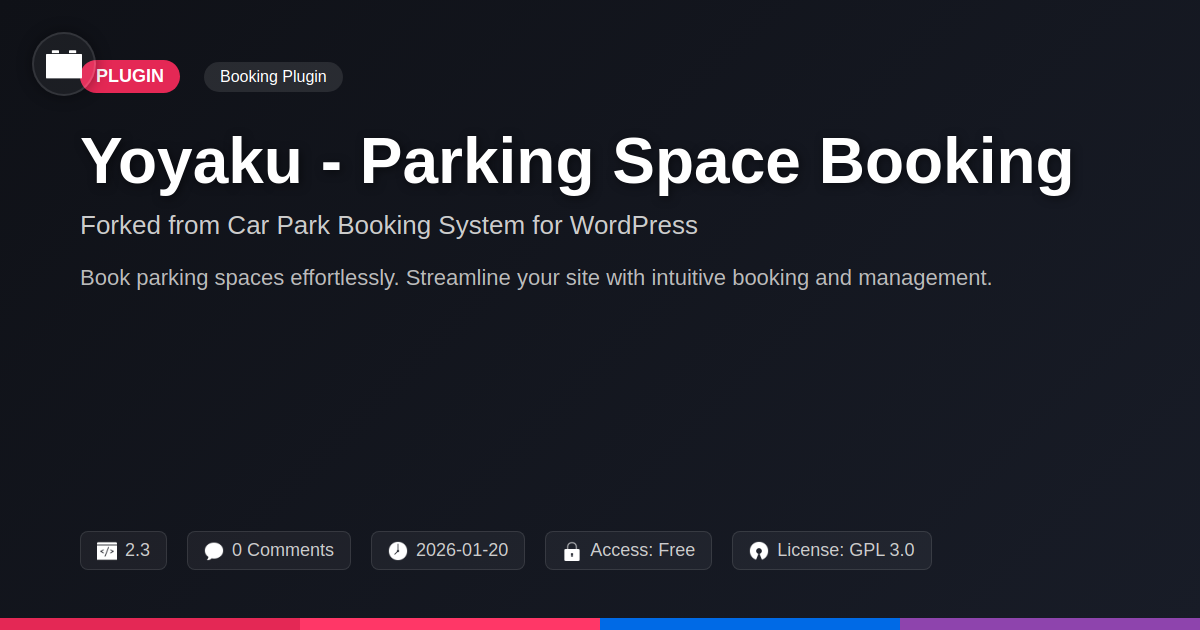The image size is (1200, 630).
Task: Select the red PLUGIN badge
Action: [130, 77]
